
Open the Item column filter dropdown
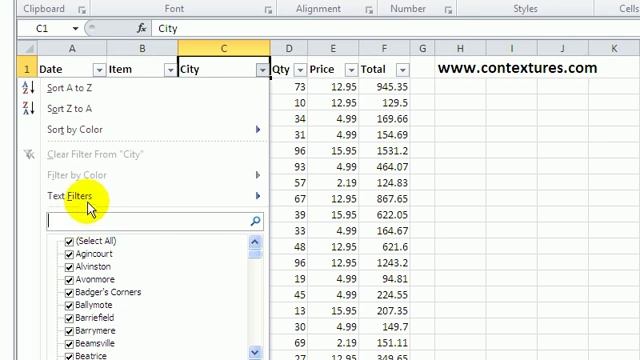(170, 70)
